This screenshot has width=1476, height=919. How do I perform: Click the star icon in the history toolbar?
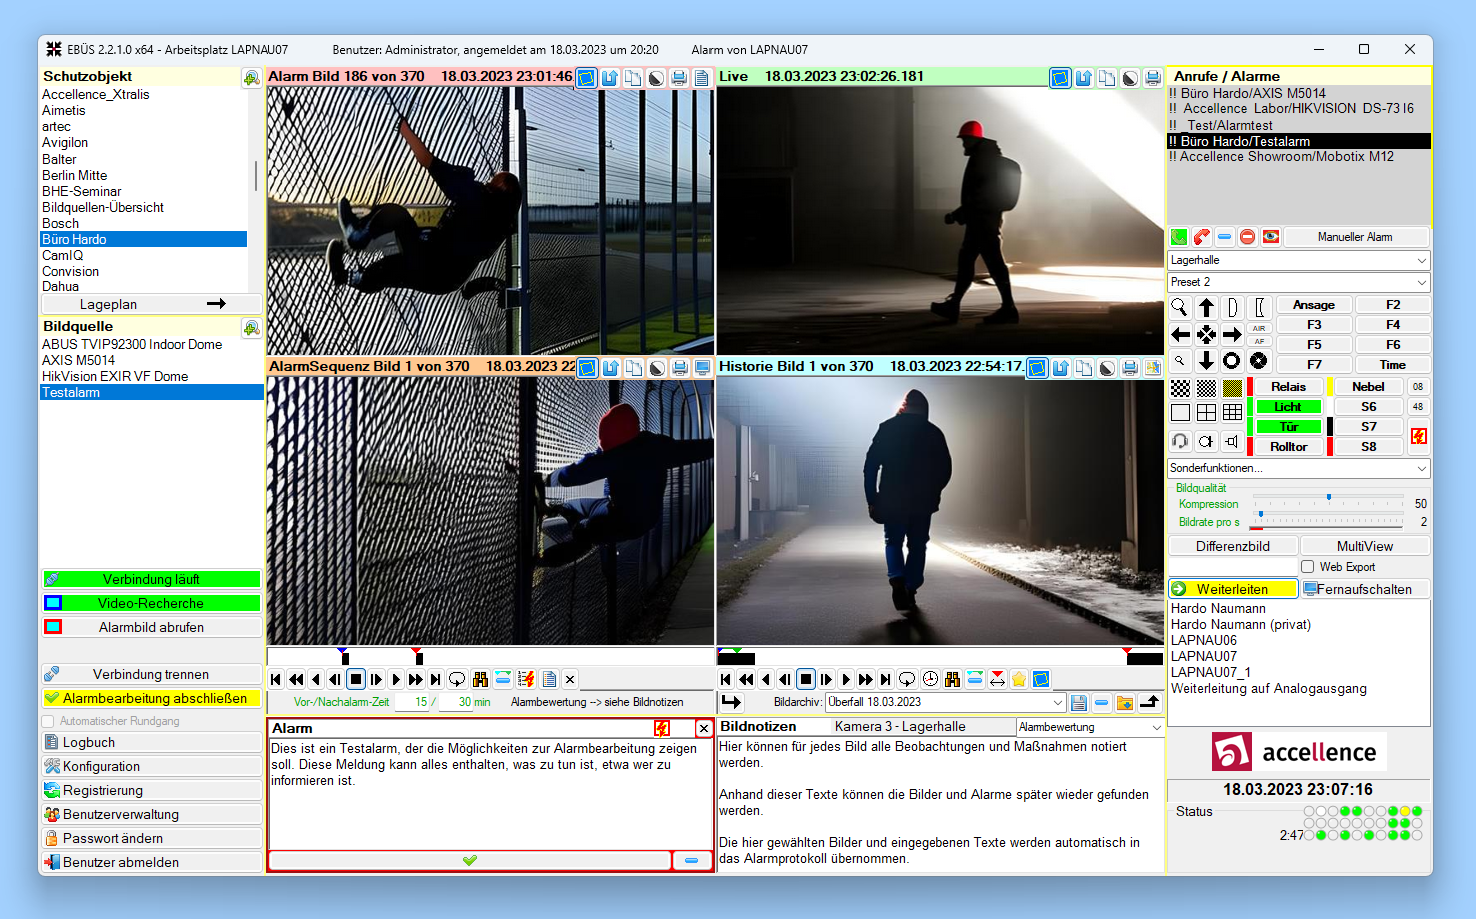click(1018, 679)
